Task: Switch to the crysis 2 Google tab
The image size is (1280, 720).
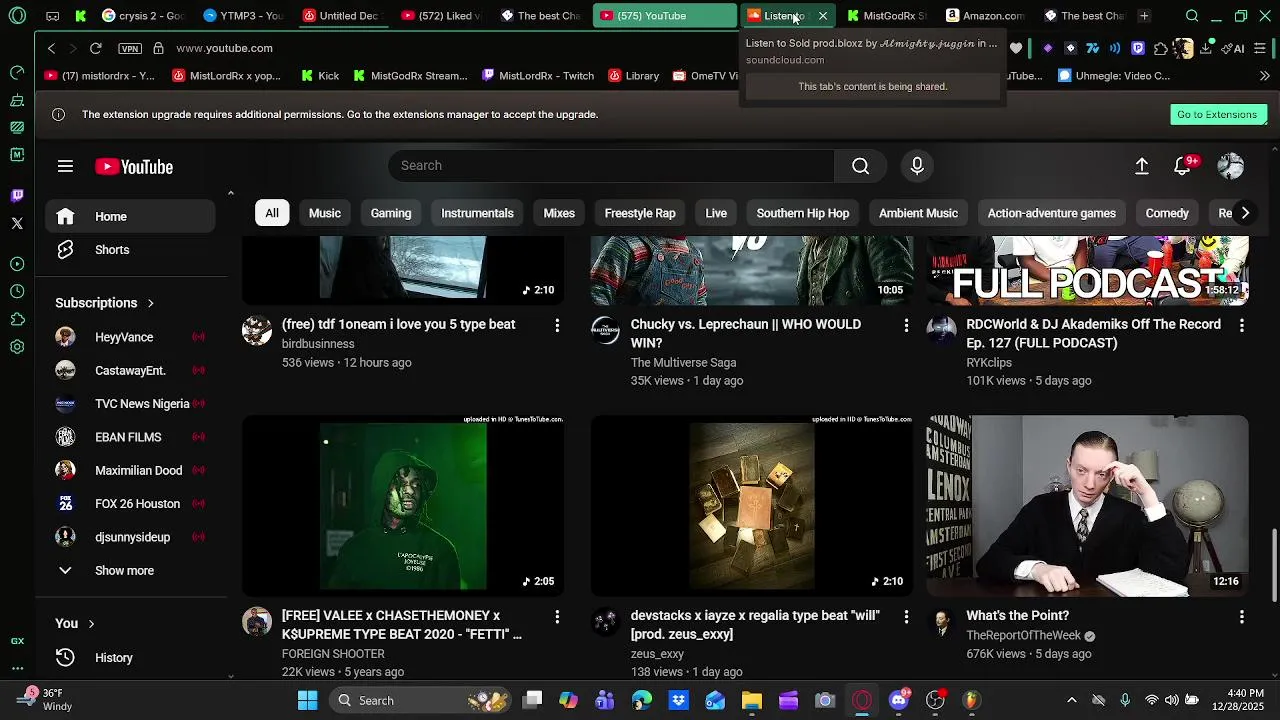Action: click(x=145, y=16)
